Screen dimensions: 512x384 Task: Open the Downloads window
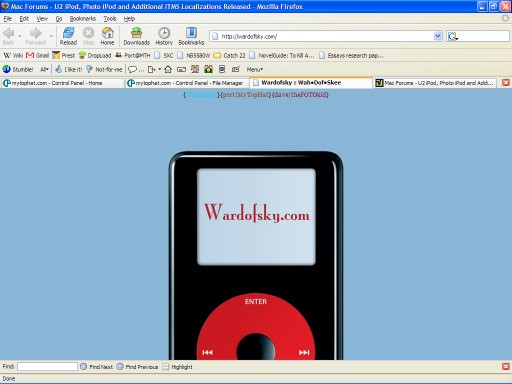point(136,36)
